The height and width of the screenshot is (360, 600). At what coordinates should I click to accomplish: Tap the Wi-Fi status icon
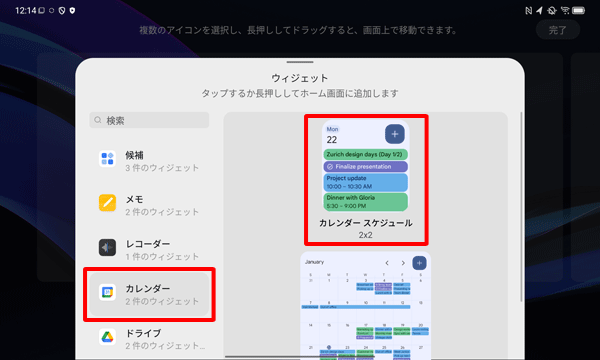[565, 10]
